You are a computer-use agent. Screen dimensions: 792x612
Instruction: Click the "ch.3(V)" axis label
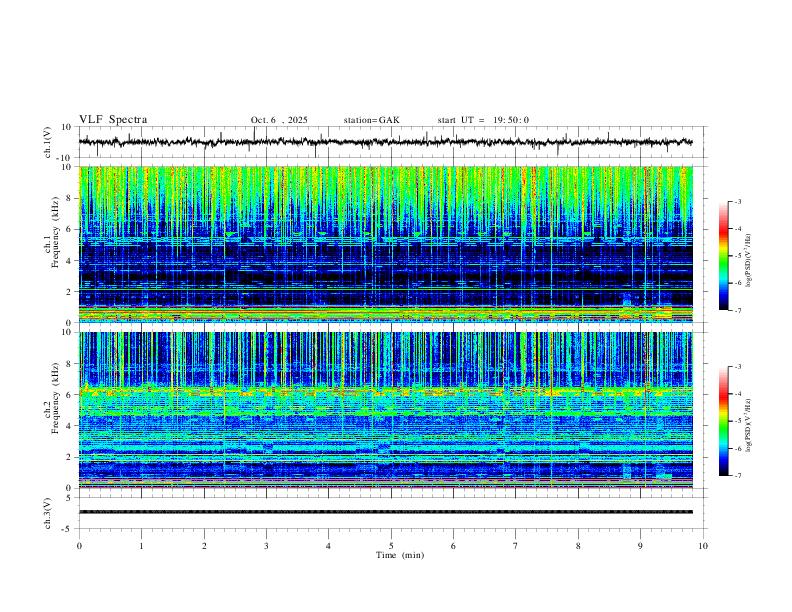pyautogui.click(x=48, y=513)
